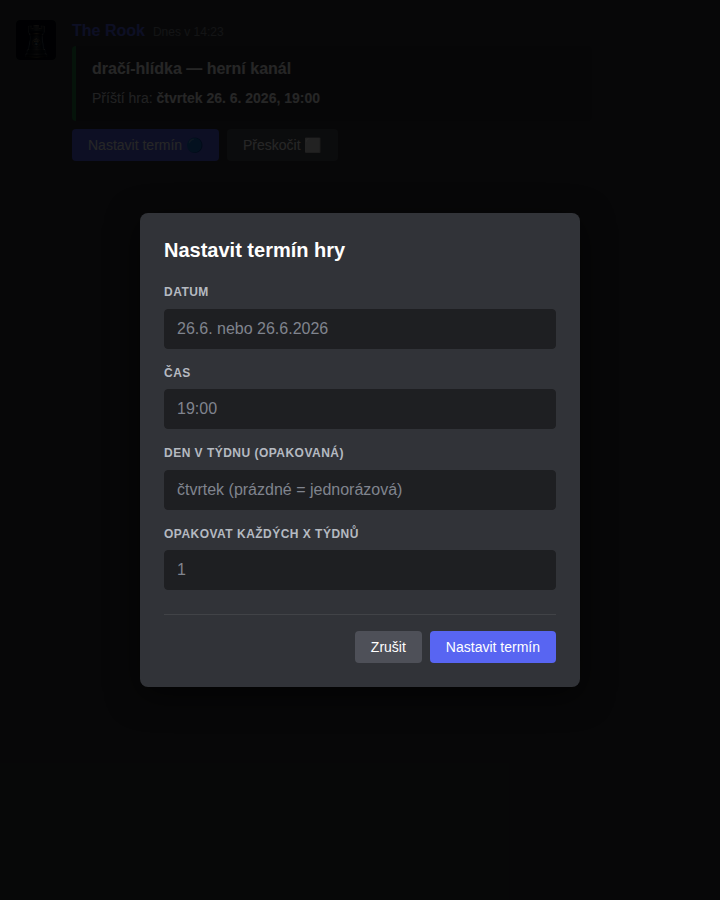720x900 pixels.
Task: Focus the Datum input field
Action: [360, 329]
